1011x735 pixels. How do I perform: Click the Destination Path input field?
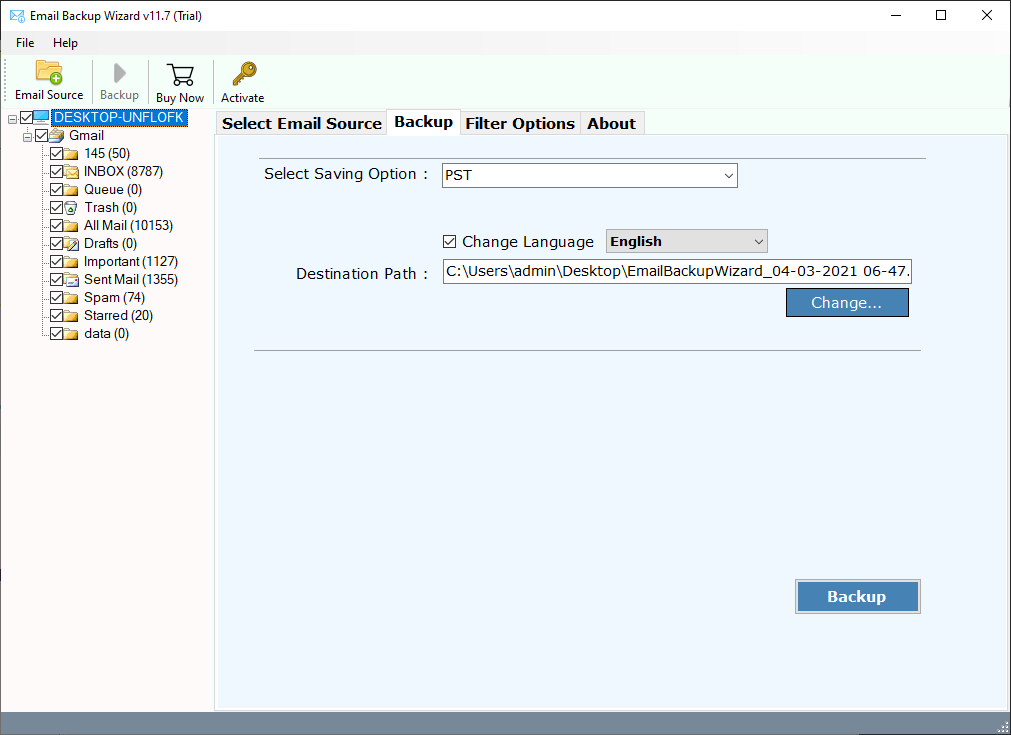(x=678, y=271)
